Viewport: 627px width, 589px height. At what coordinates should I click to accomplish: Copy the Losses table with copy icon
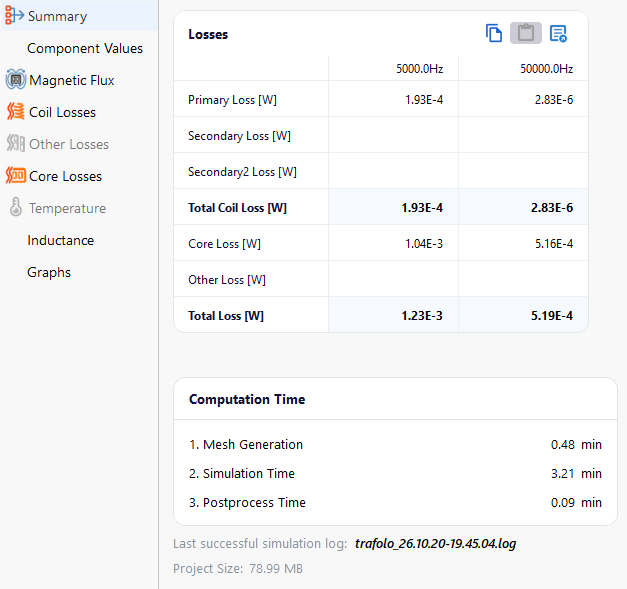point(494,33)
